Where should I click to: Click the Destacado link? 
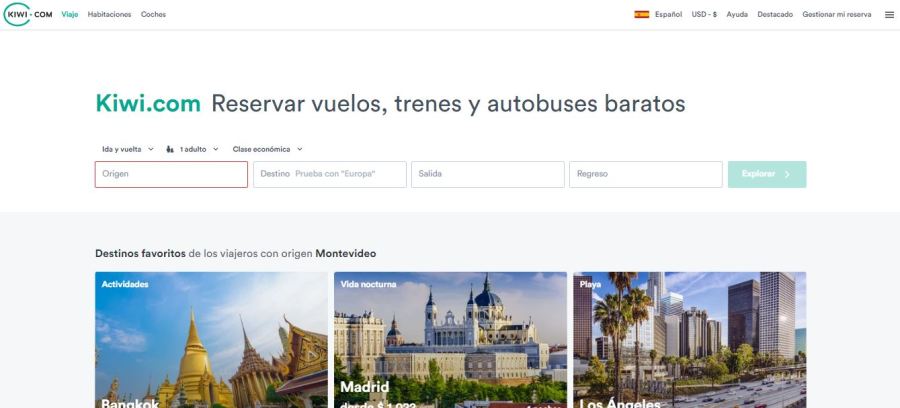[775, 15]
